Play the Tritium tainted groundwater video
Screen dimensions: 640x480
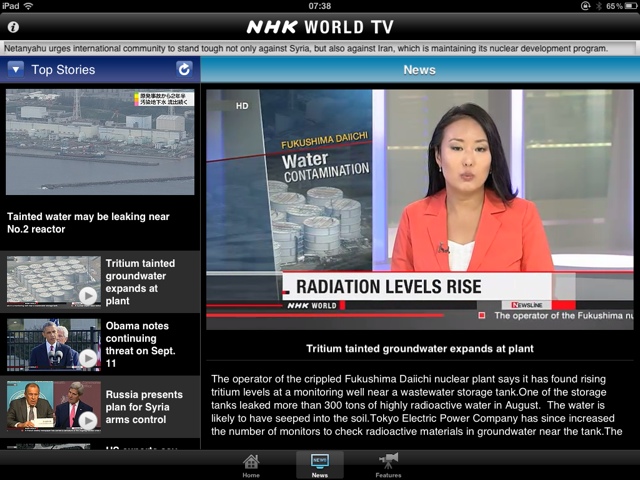pyautogui.click(x=88, y=296)
